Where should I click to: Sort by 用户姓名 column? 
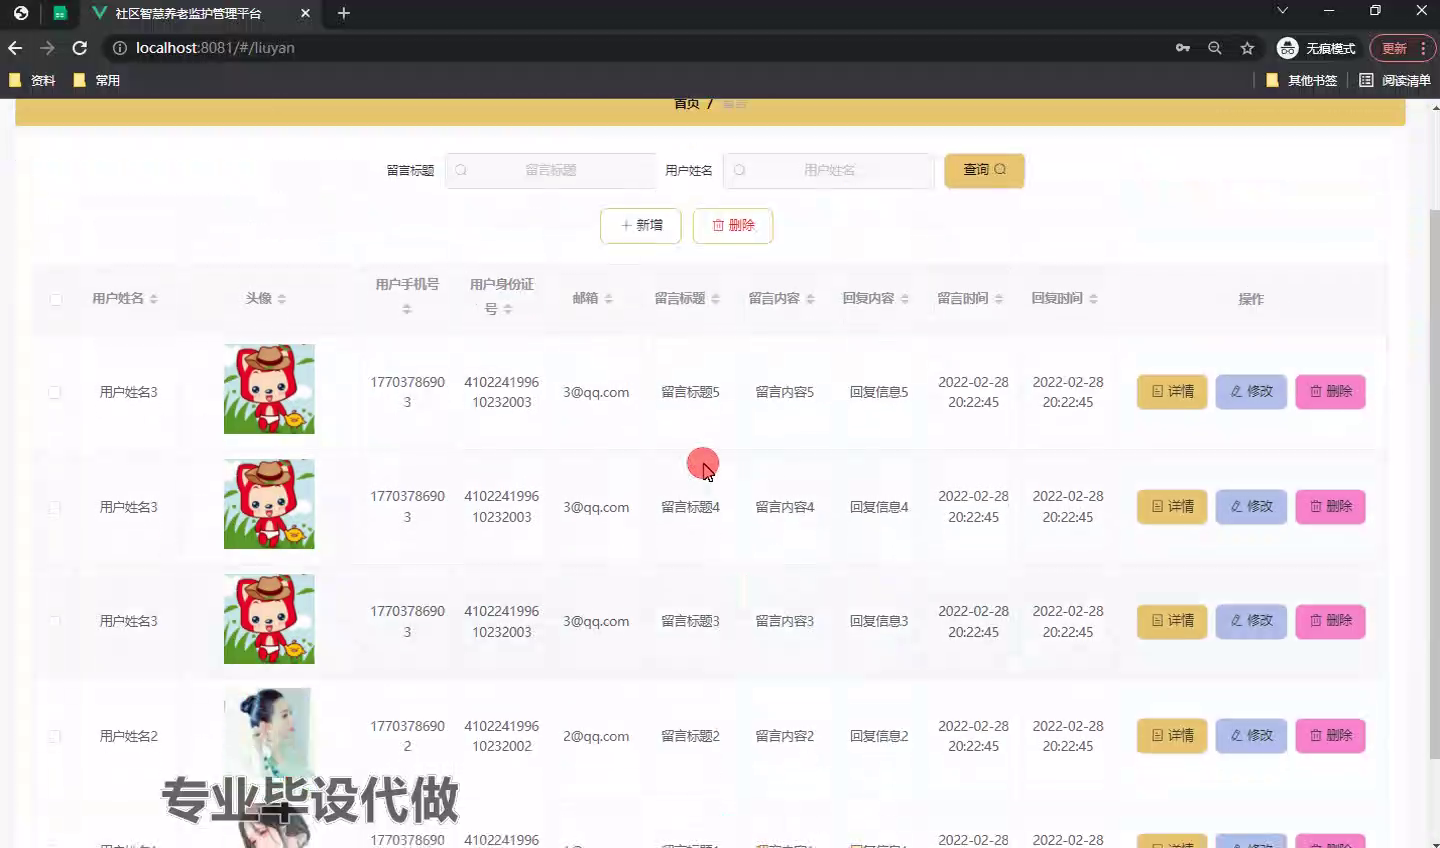coord(153,299)
